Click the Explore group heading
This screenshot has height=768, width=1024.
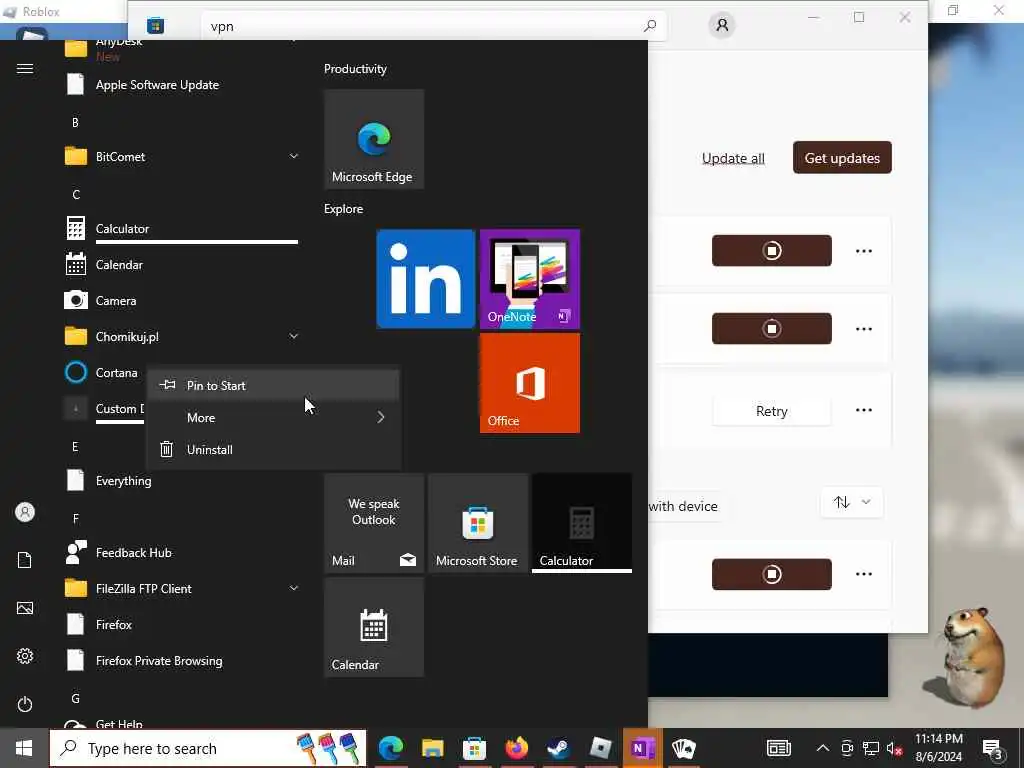coord(344,209)
